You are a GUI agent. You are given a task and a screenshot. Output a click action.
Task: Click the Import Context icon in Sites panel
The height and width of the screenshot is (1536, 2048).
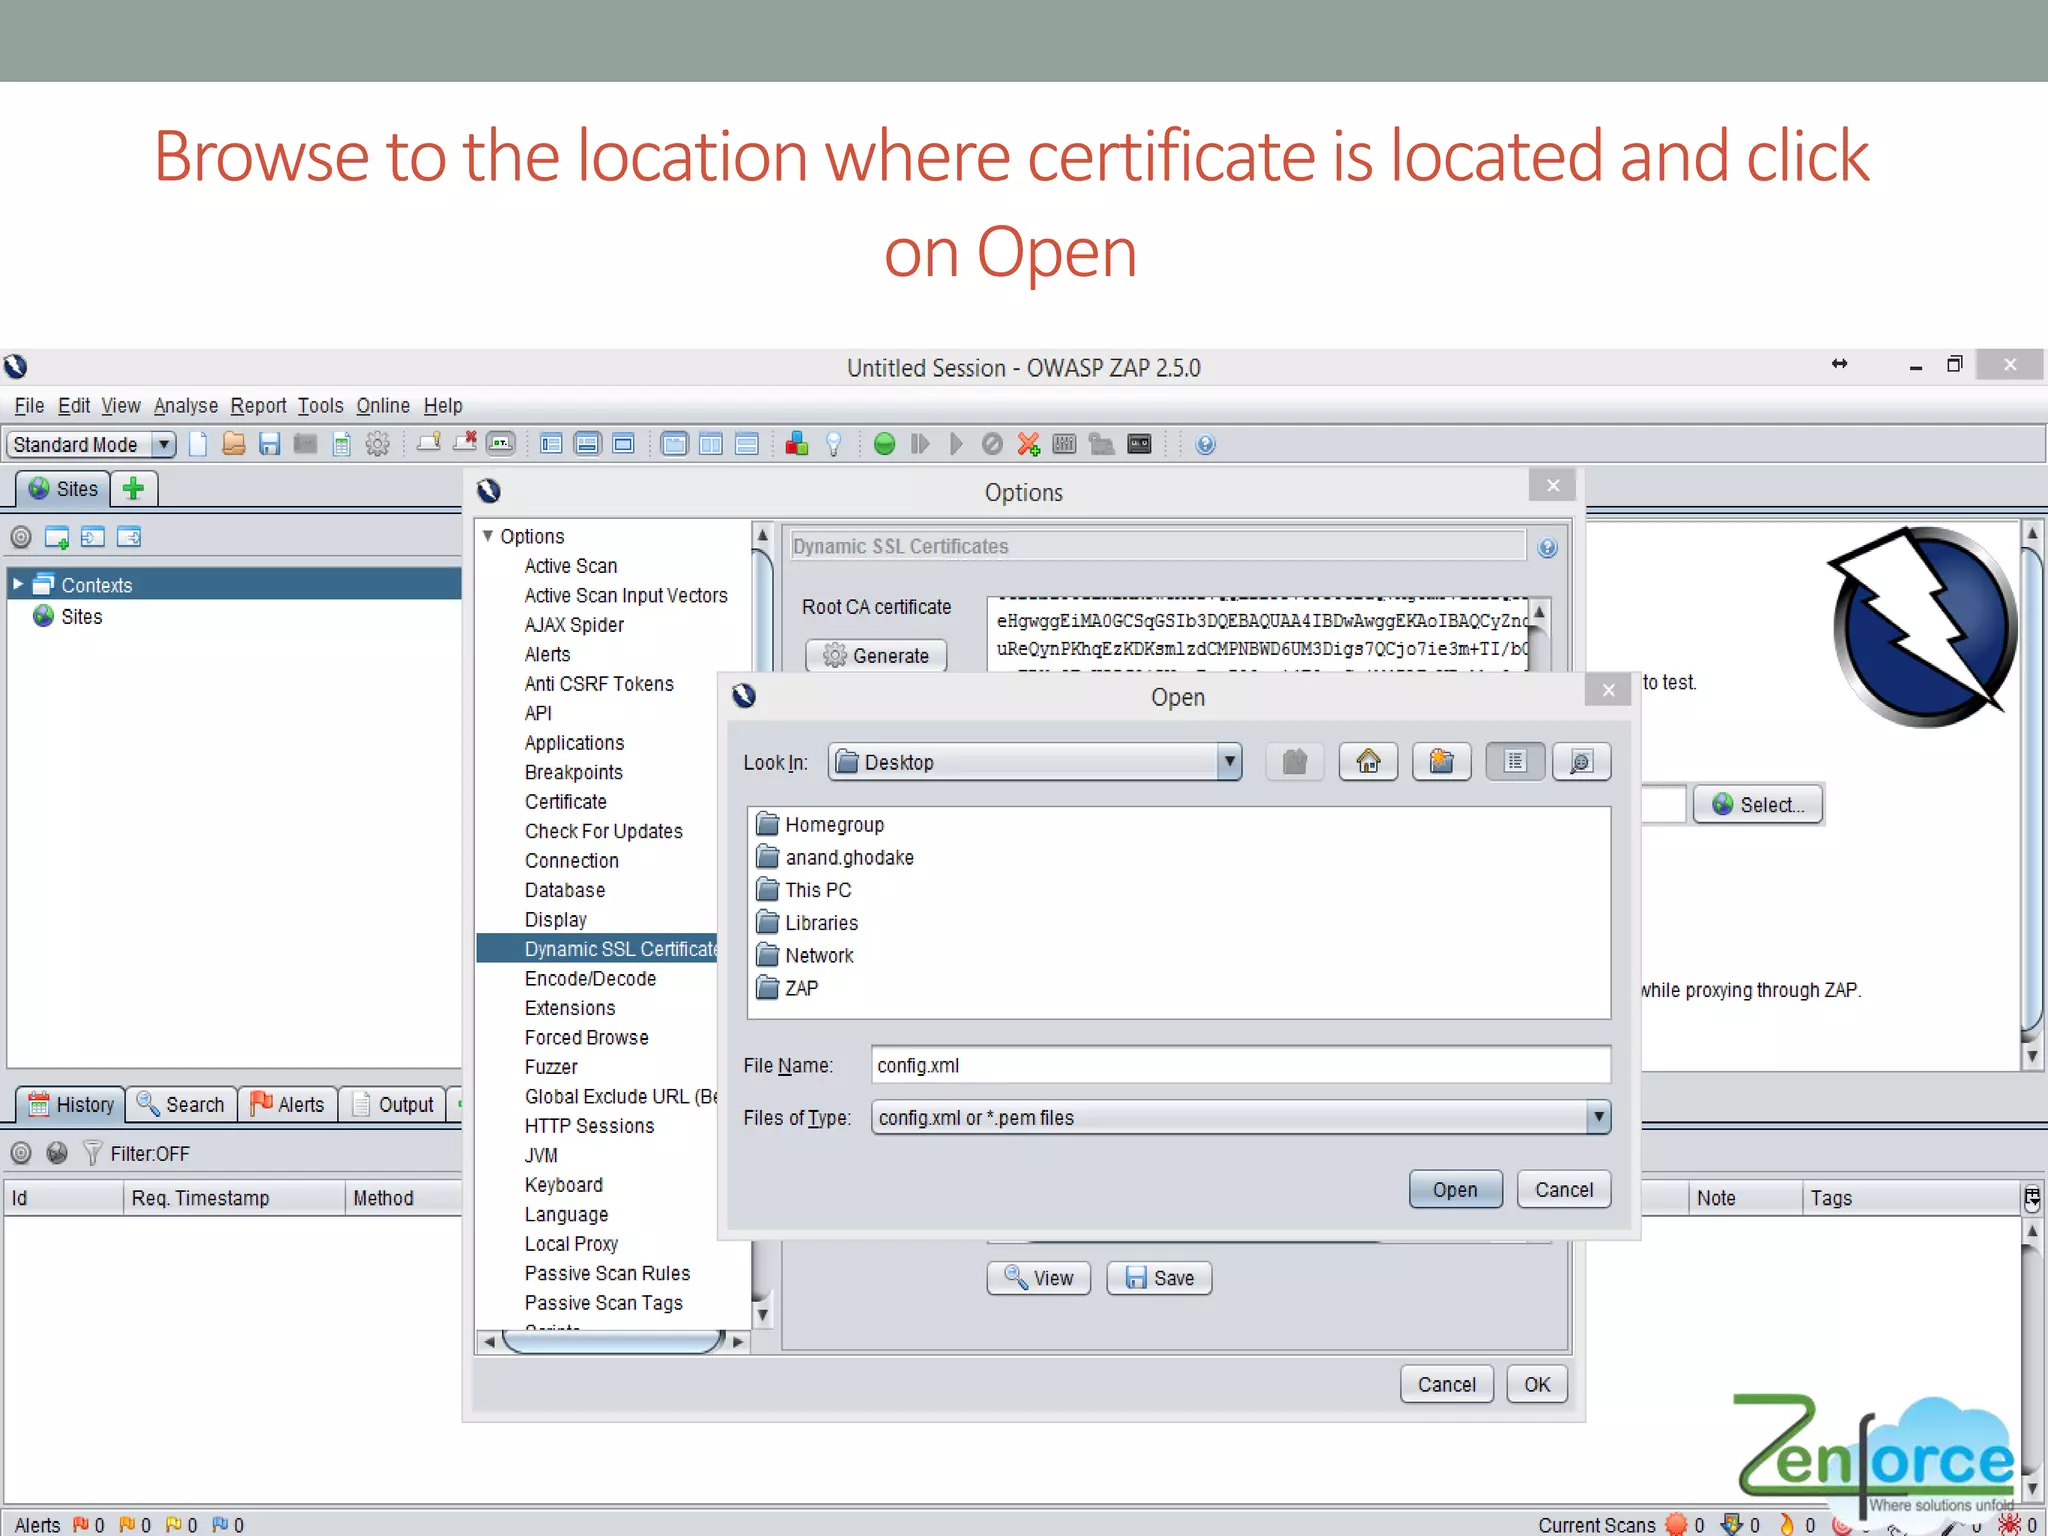[x=93, y=537]
